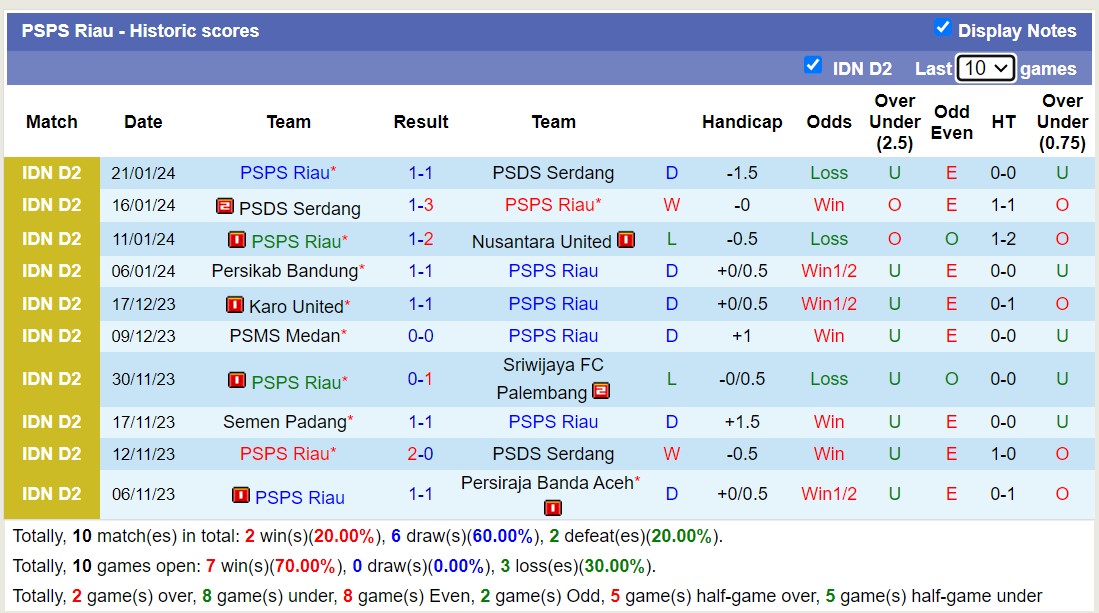
Task: Click IDN D2 league cell for 21/01/24
Action: pyautogui.click(x=52, y=173)
